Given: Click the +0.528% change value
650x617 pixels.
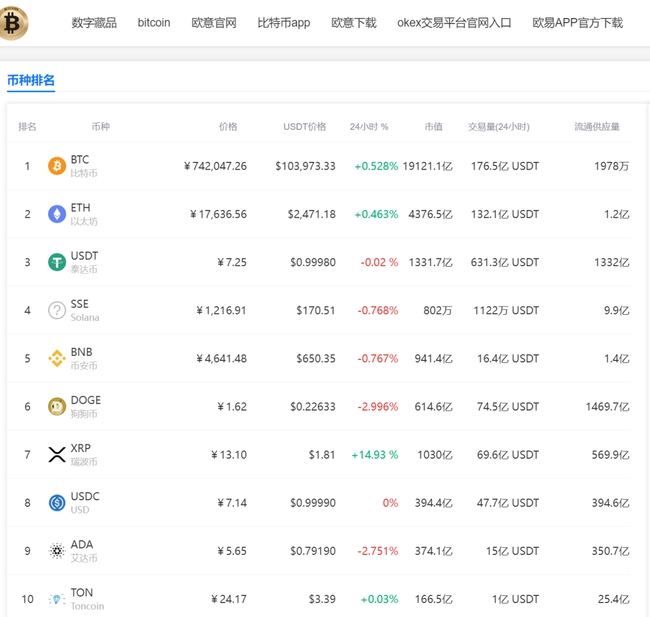Looking at the screenshot, I should click(376, 166).
